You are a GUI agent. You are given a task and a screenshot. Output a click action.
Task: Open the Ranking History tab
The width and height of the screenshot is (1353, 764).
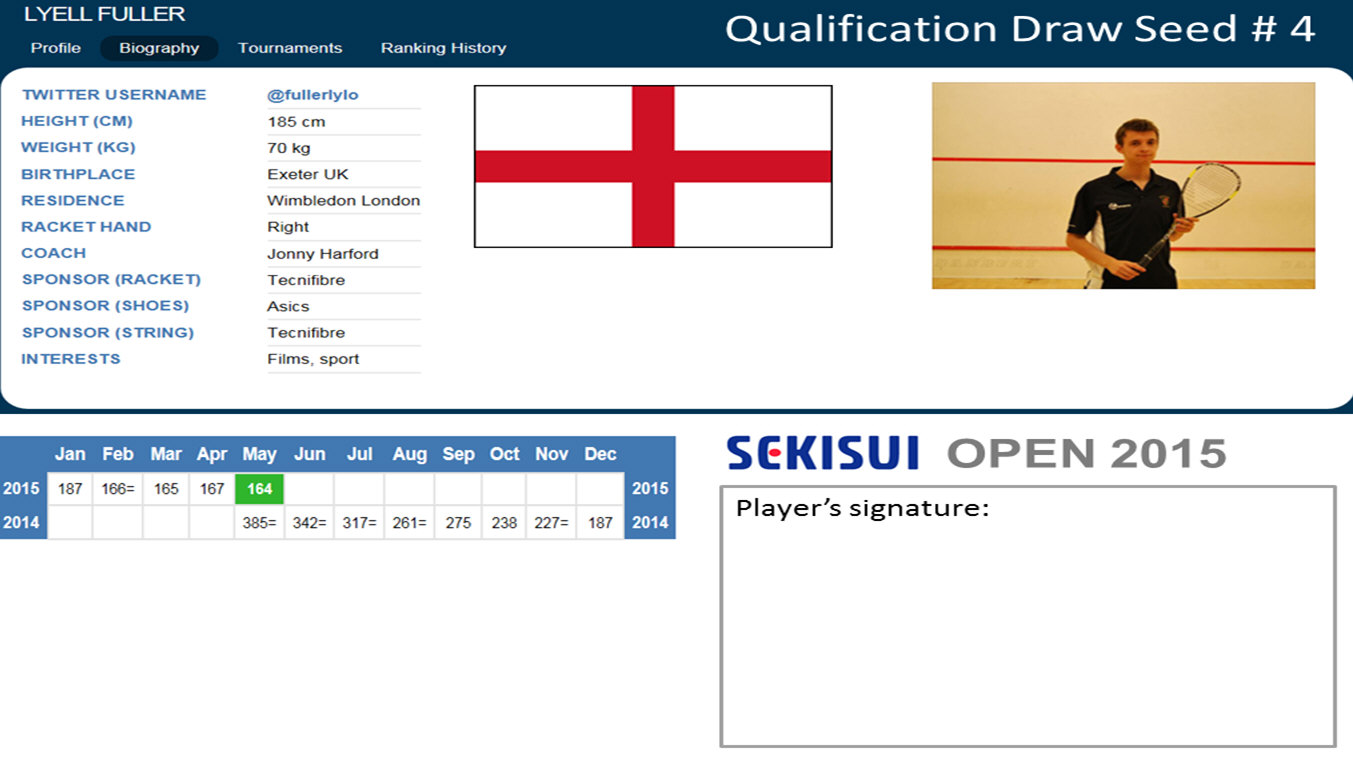(443, 48)
